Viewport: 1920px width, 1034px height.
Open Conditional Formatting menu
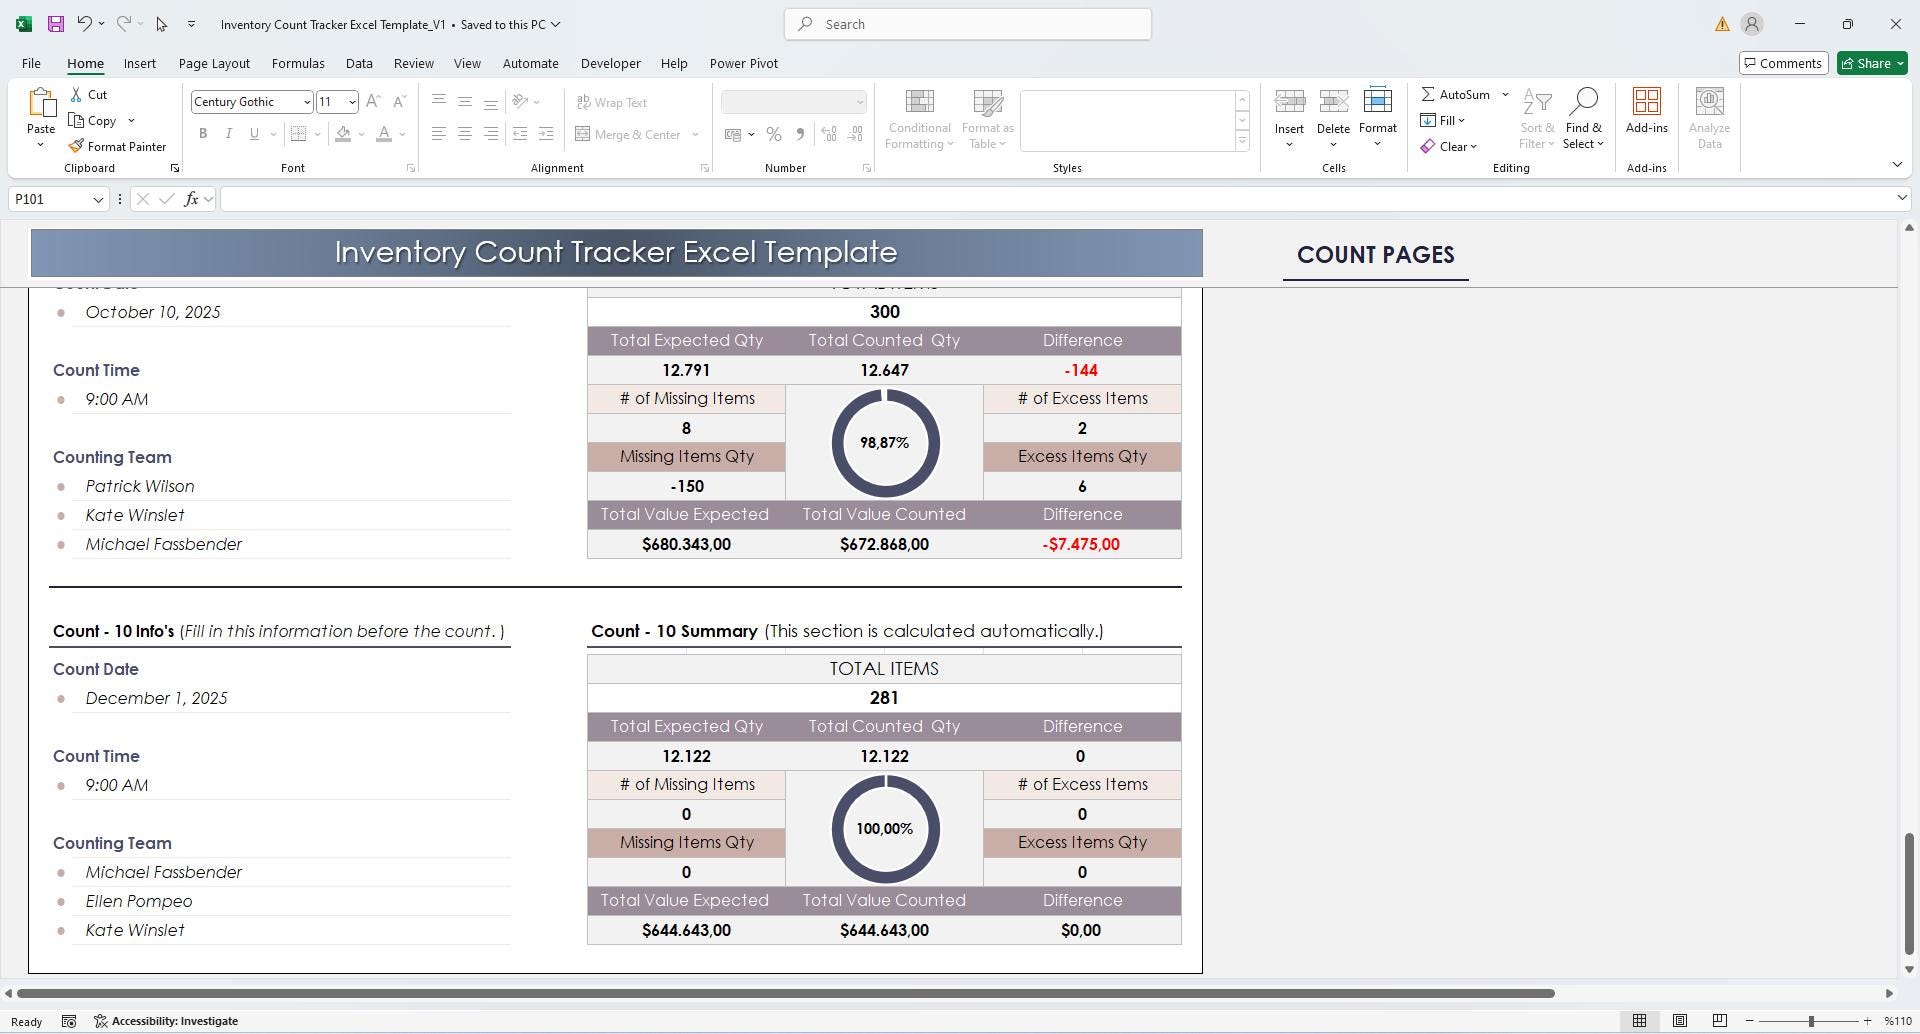click(x=920, y=120)
